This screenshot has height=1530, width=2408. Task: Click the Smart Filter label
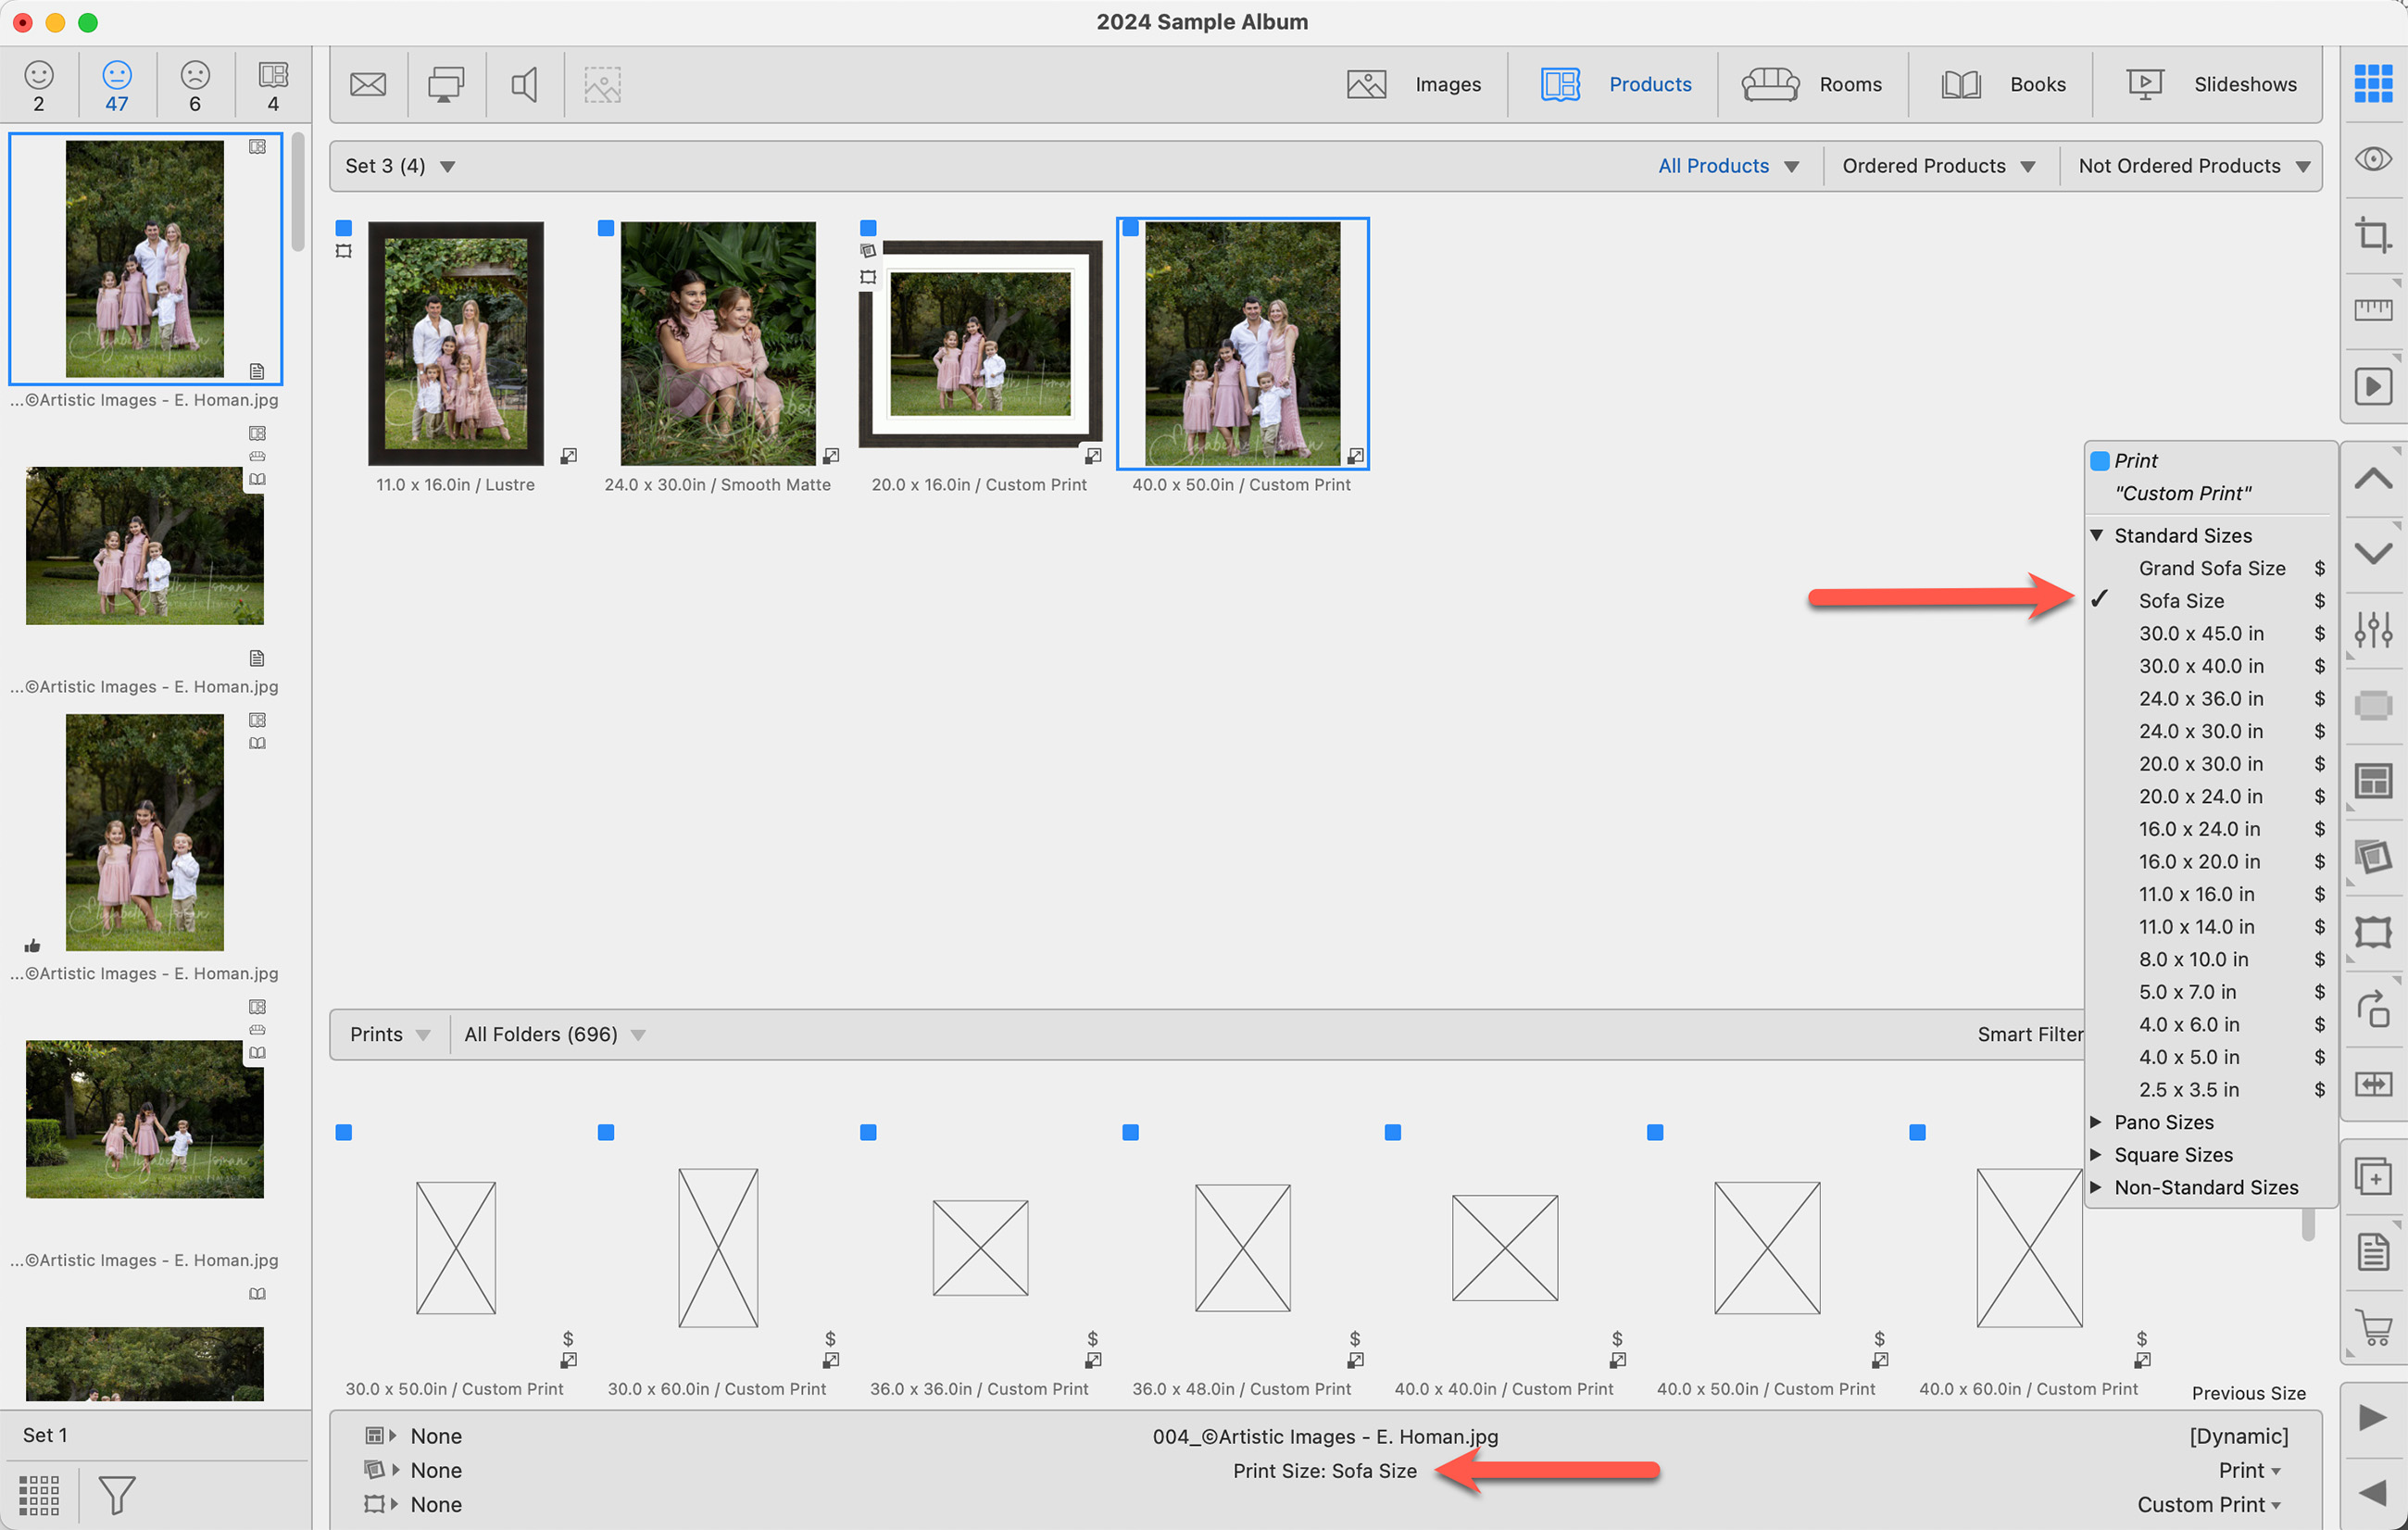pos(2029,1034)
